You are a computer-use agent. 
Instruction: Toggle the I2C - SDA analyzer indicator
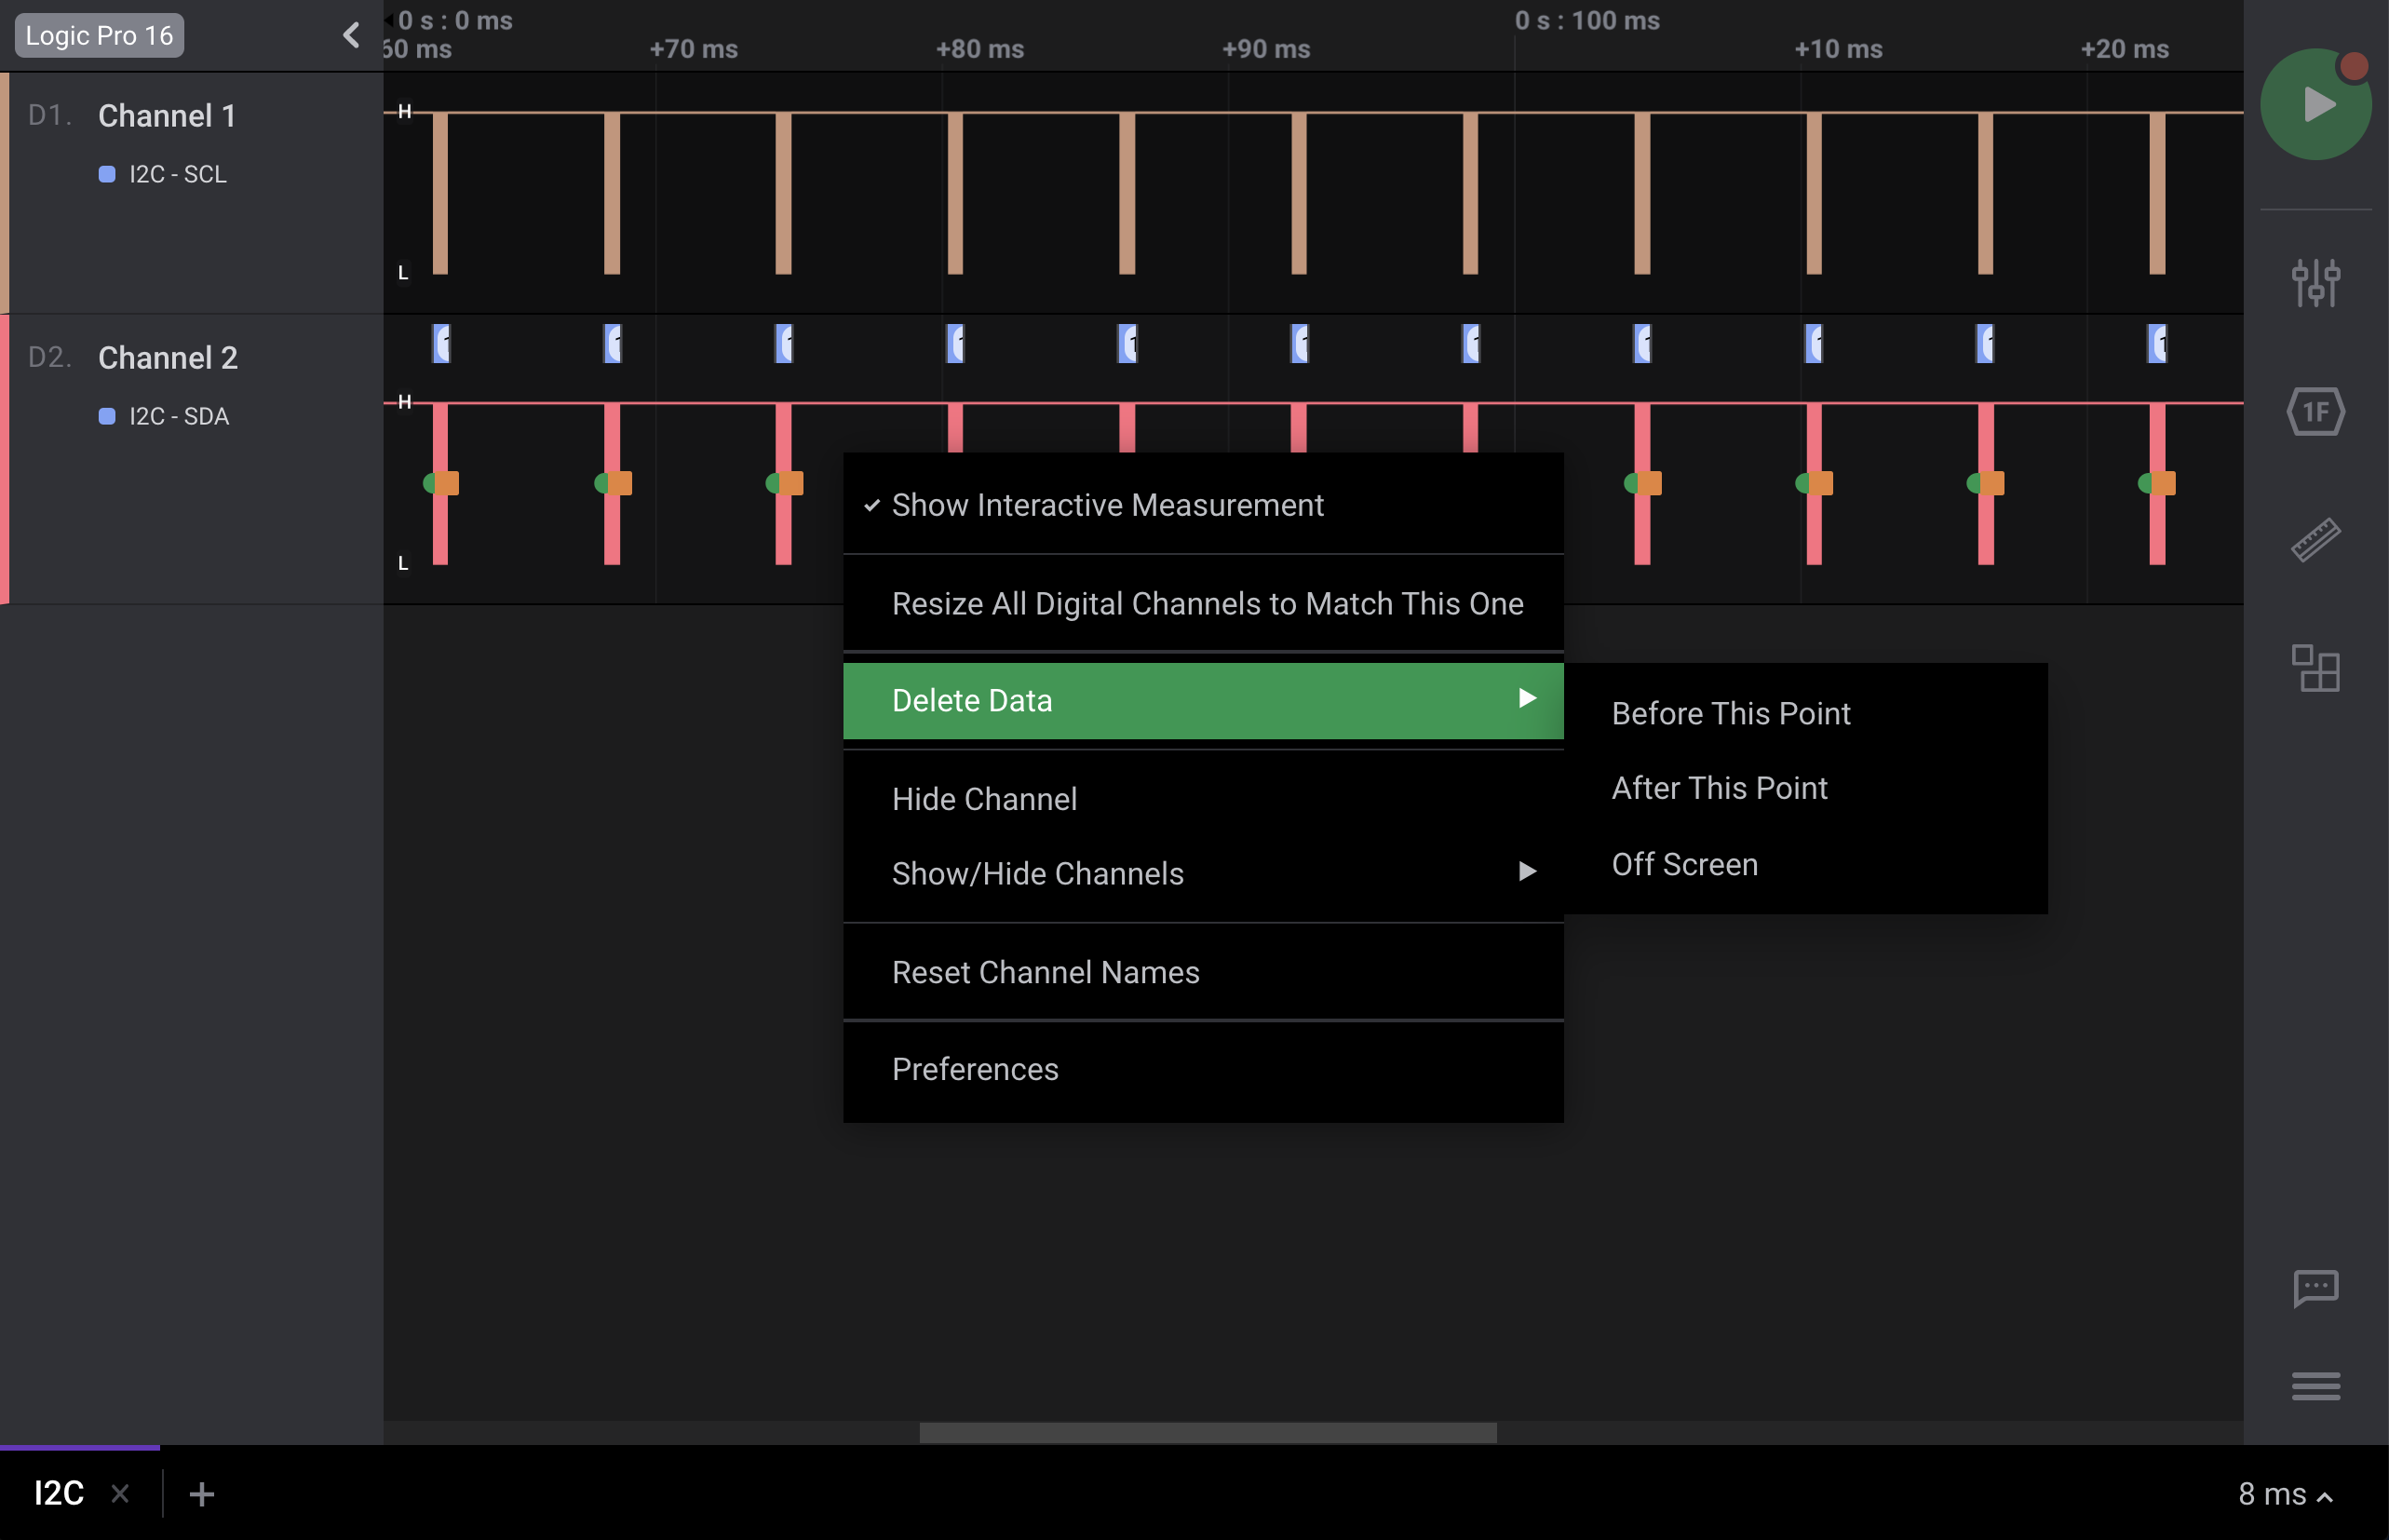point(107,416)
